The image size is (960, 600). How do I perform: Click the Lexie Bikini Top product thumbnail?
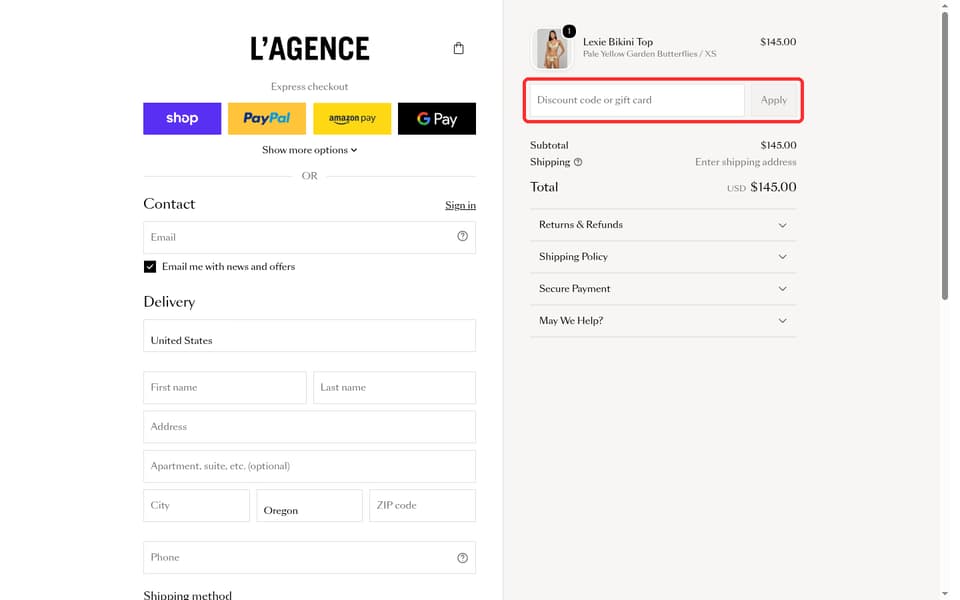(x=551, y=49)
